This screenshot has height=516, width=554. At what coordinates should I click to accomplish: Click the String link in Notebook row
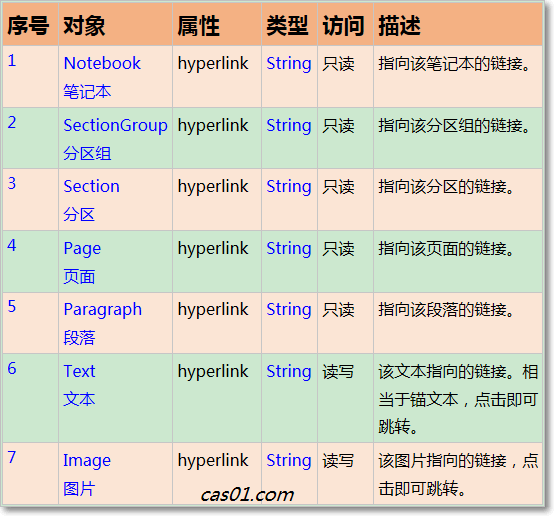pyautogui.click(x=289, y=64)
